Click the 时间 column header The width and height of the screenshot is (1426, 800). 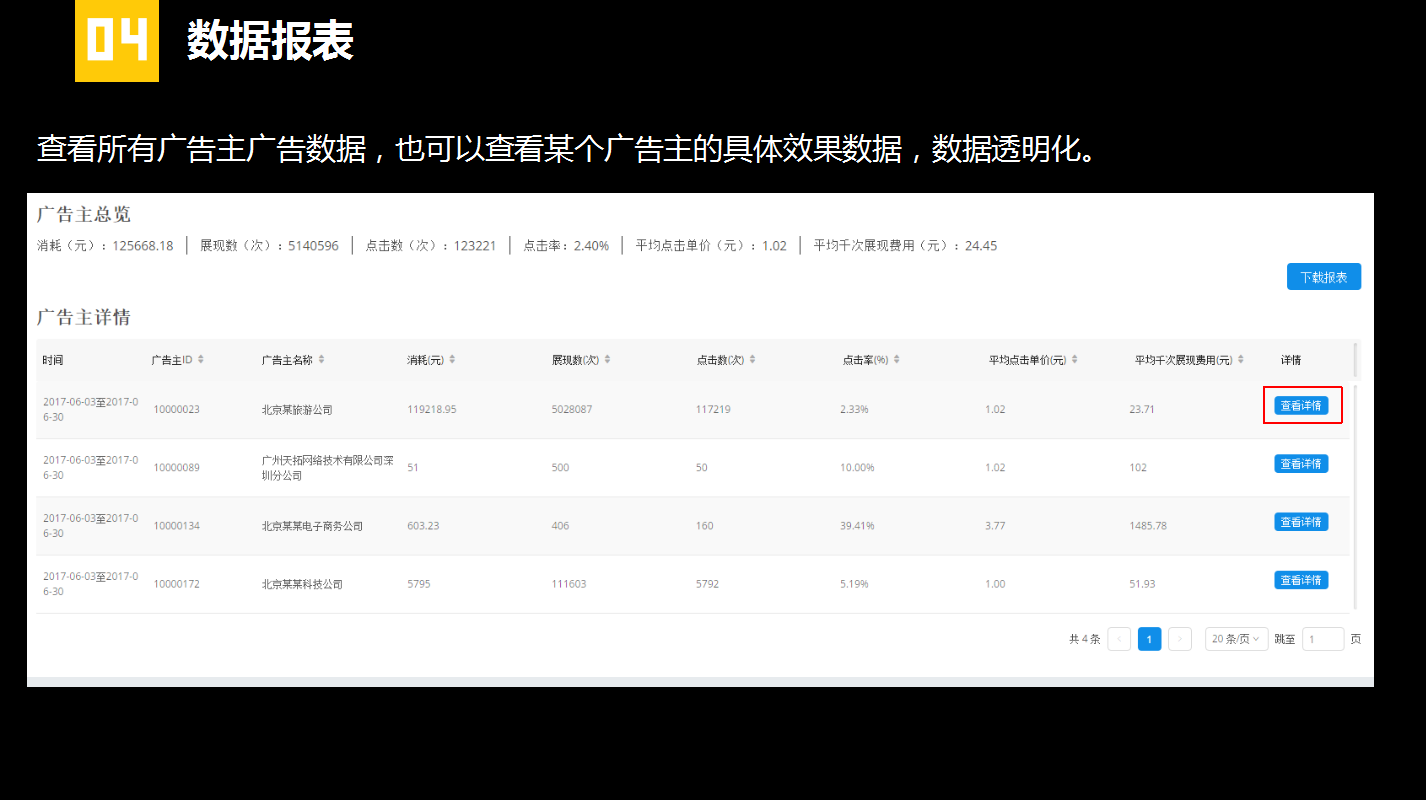click(x=53, y=360)
